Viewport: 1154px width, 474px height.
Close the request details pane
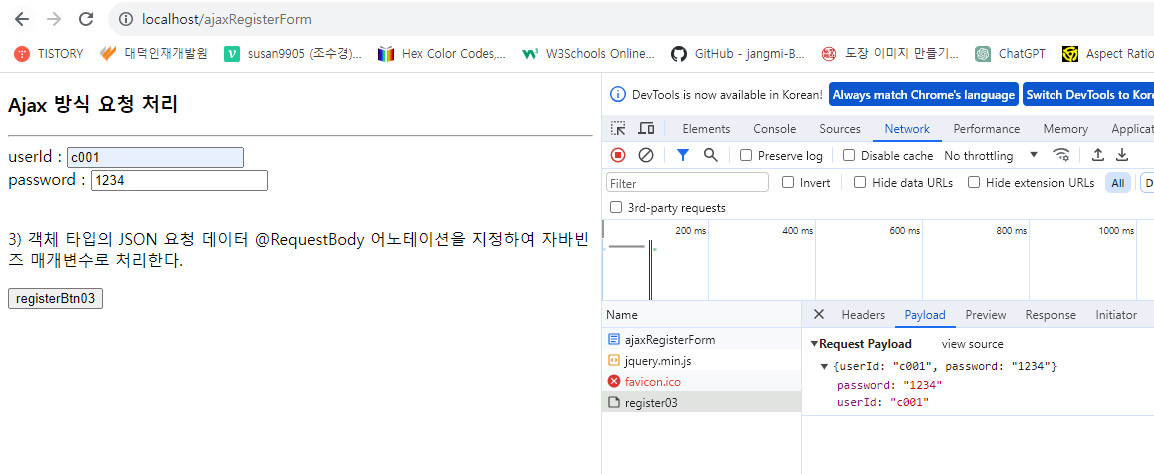point(818,314)
